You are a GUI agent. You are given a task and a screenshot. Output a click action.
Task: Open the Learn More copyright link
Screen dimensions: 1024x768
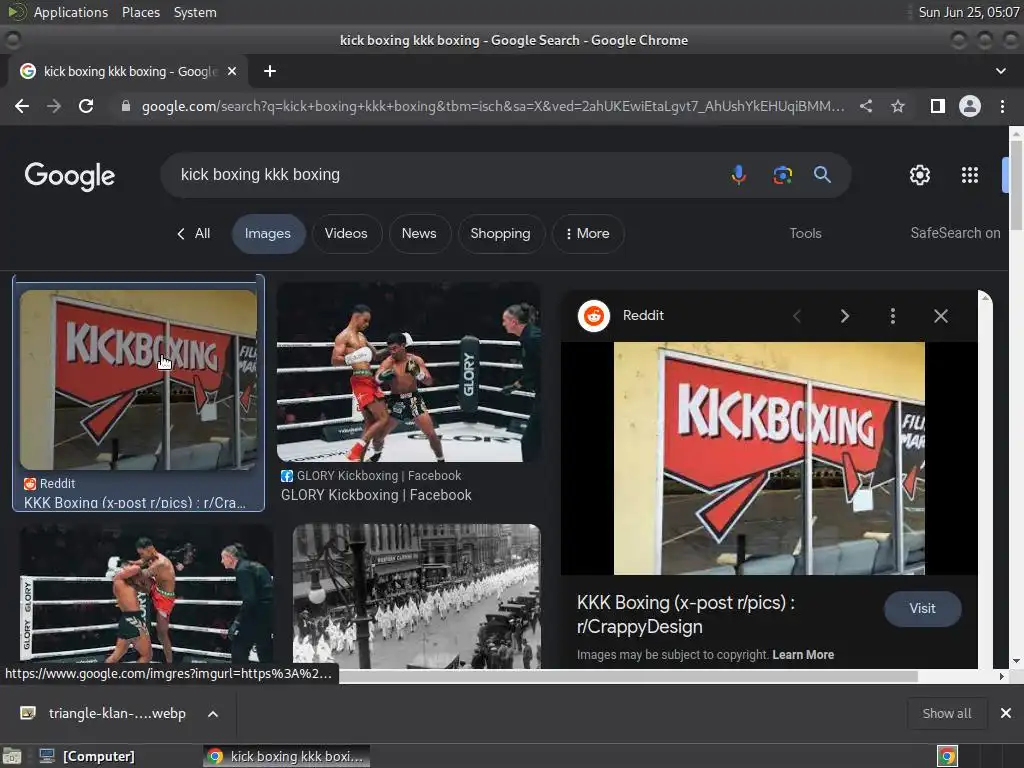[x=803, y=654]
